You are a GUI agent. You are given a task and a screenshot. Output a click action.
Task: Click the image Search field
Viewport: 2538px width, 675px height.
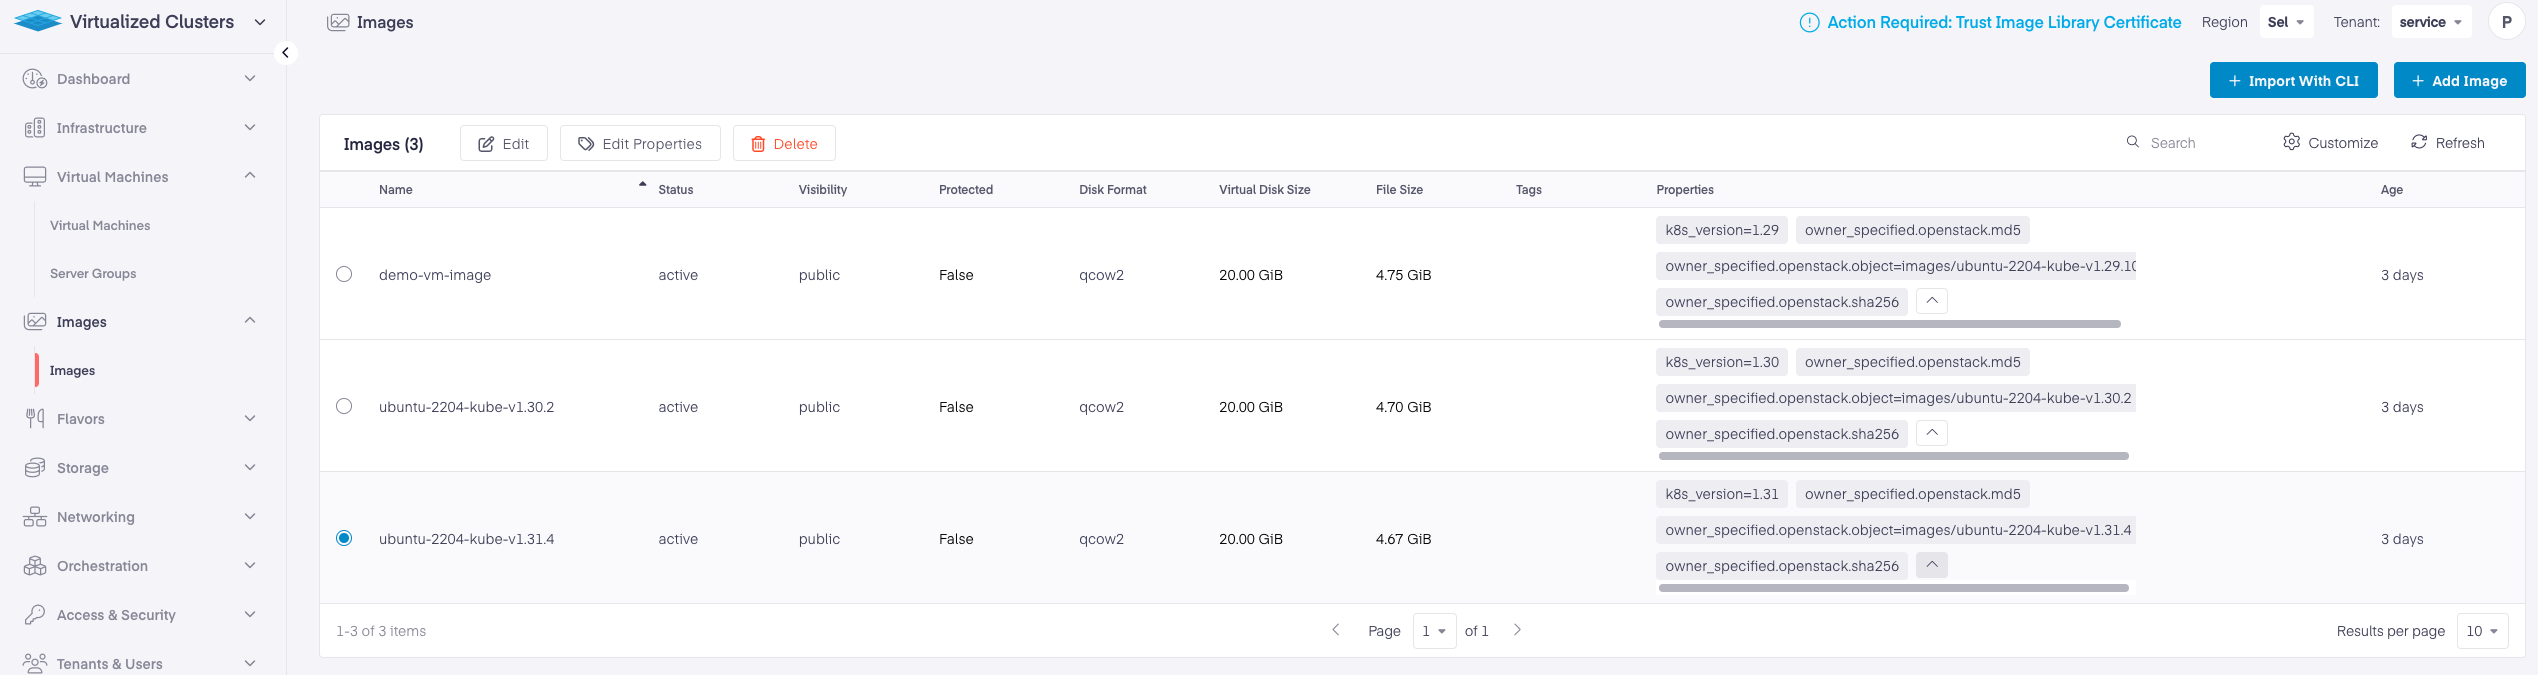2190,143
